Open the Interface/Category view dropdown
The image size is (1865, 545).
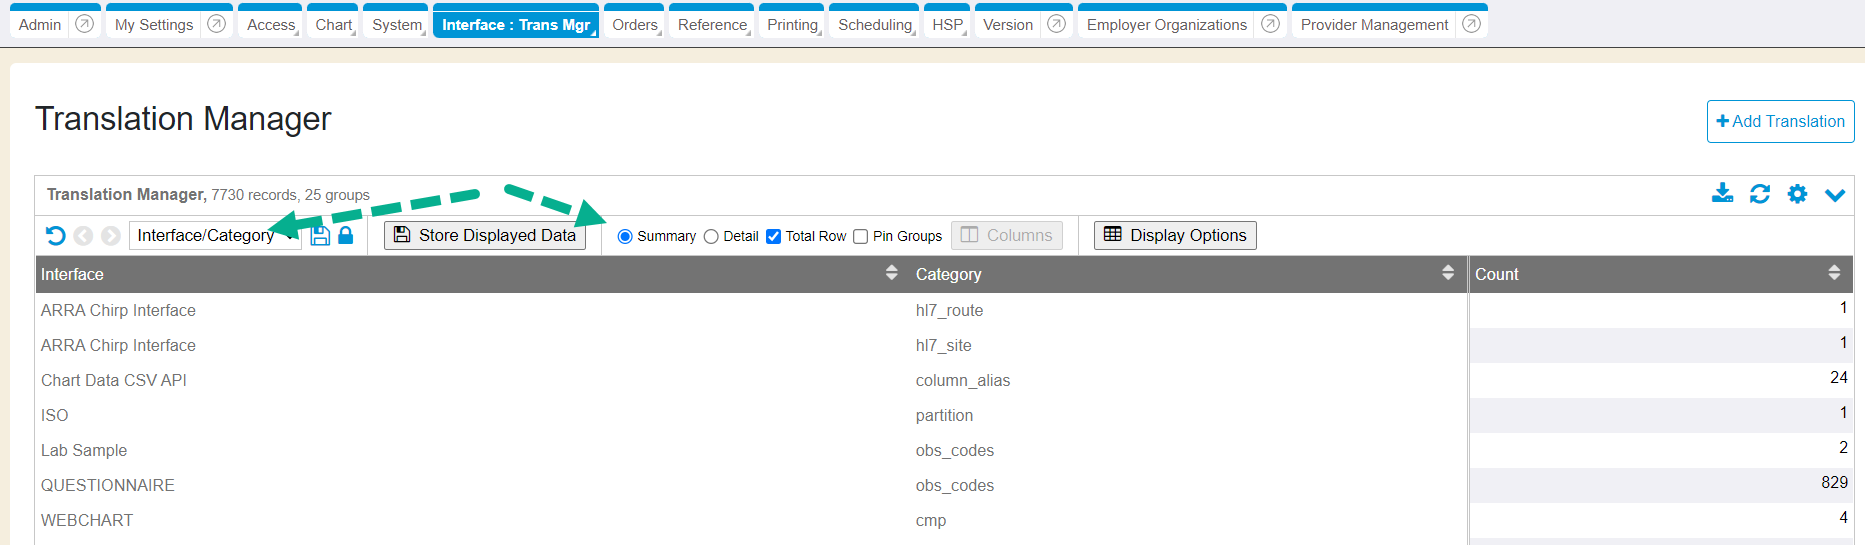[x=214, y=236]
